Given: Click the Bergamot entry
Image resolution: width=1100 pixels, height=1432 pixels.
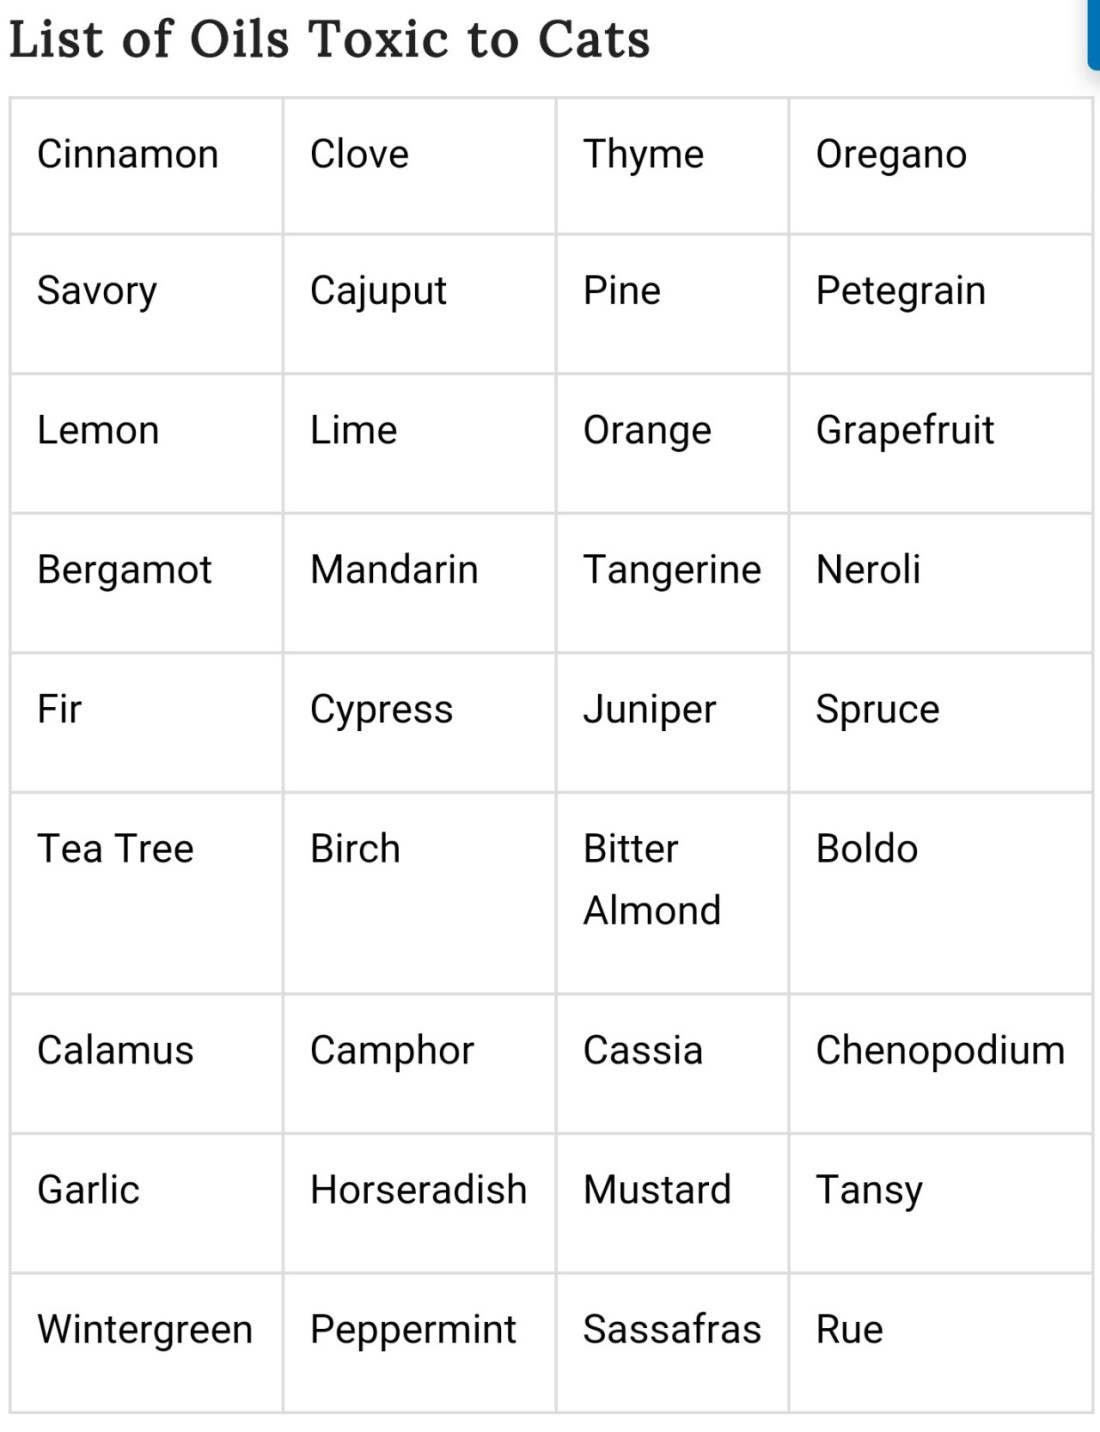Looking at the screenshot, I should click(125, 570).
